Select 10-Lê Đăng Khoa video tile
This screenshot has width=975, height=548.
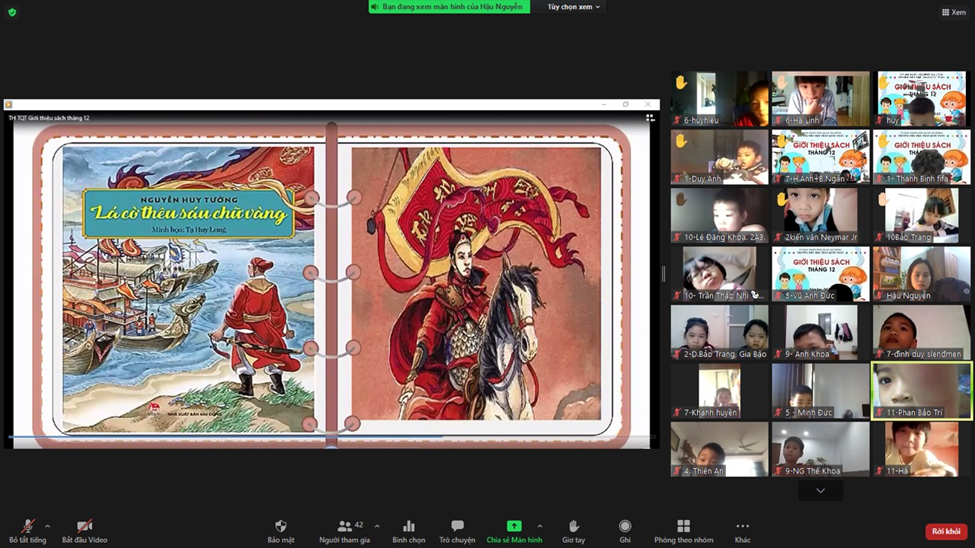point(719,215)
